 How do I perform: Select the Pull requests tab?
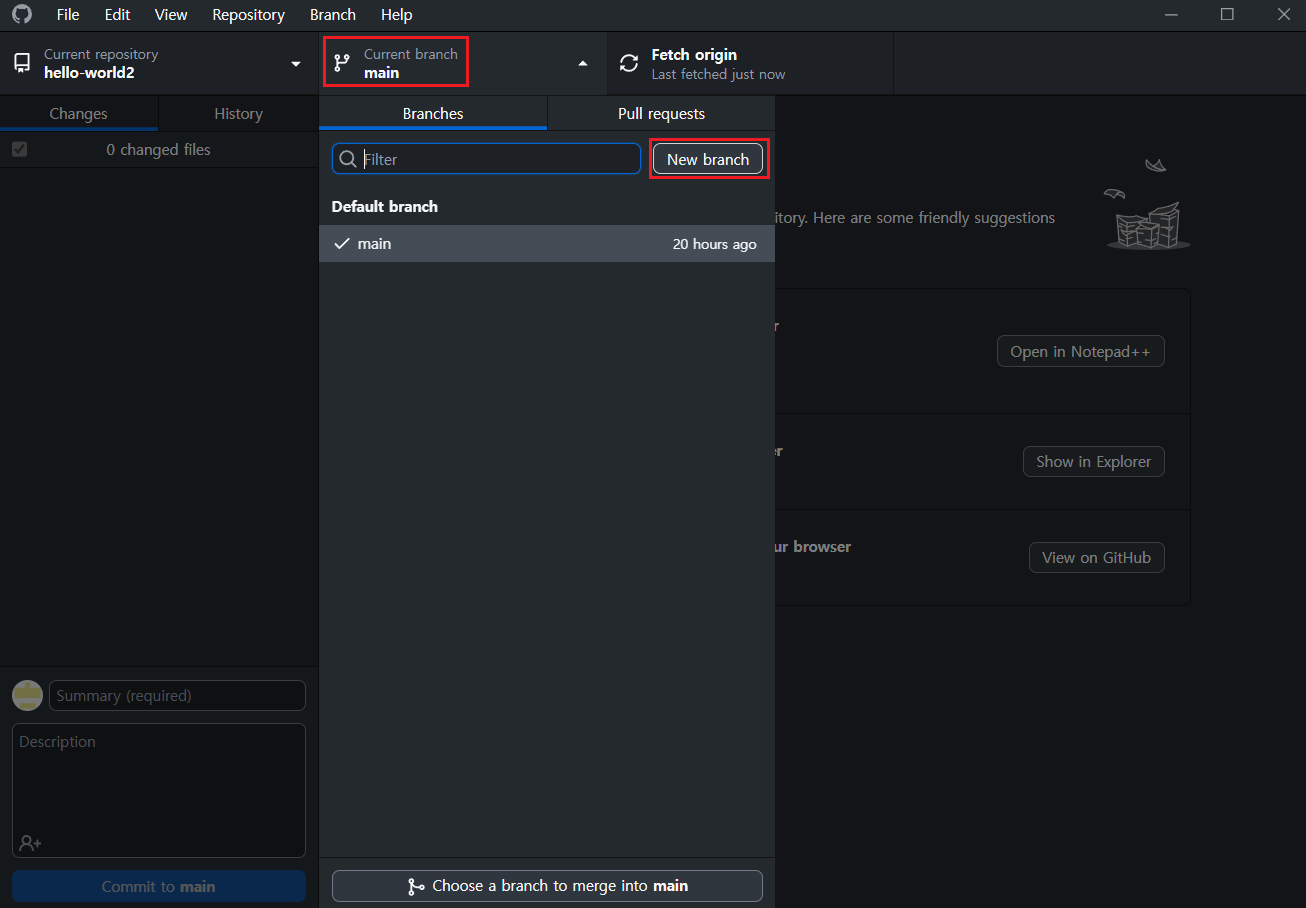coord(661,114)
